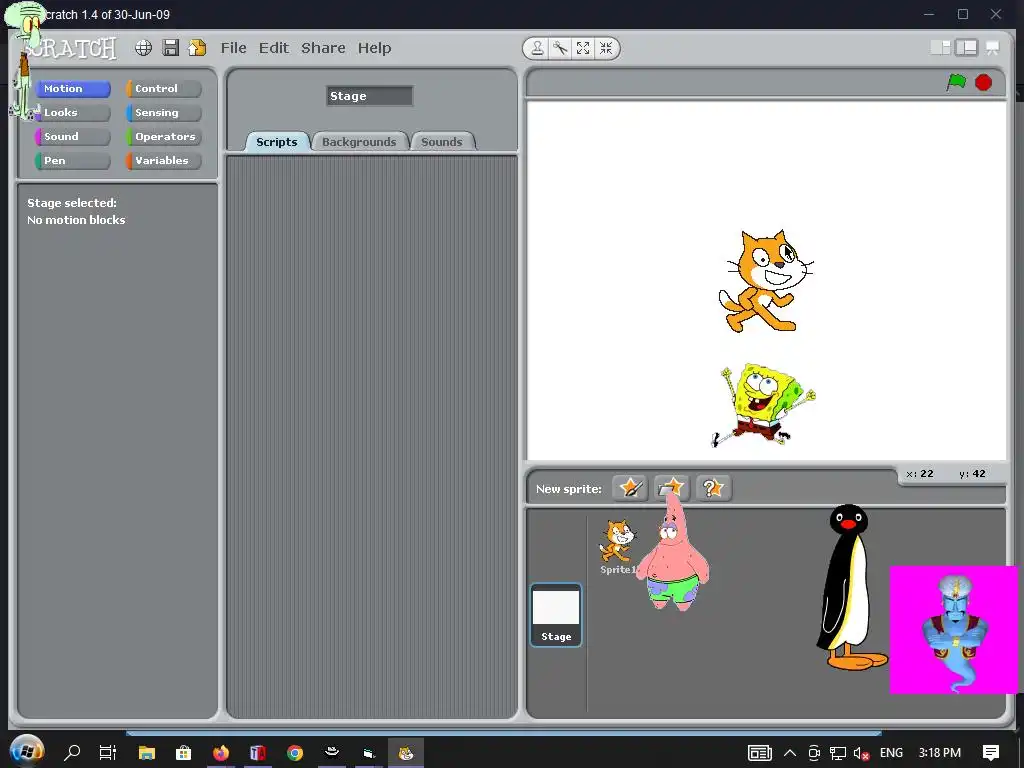The width and height of the screenshot is (1024, 768).
Task: Switch to the Sounds tab
Action: [442, 142]
